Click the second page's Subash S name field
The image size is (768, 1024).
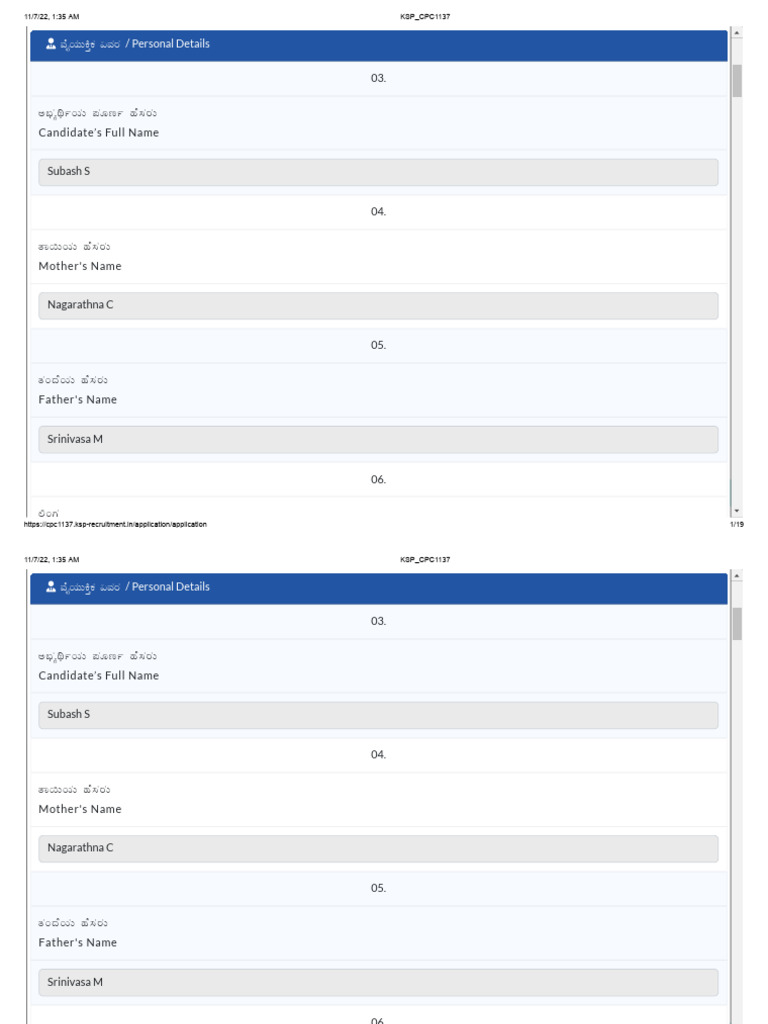tap(378, 715)
